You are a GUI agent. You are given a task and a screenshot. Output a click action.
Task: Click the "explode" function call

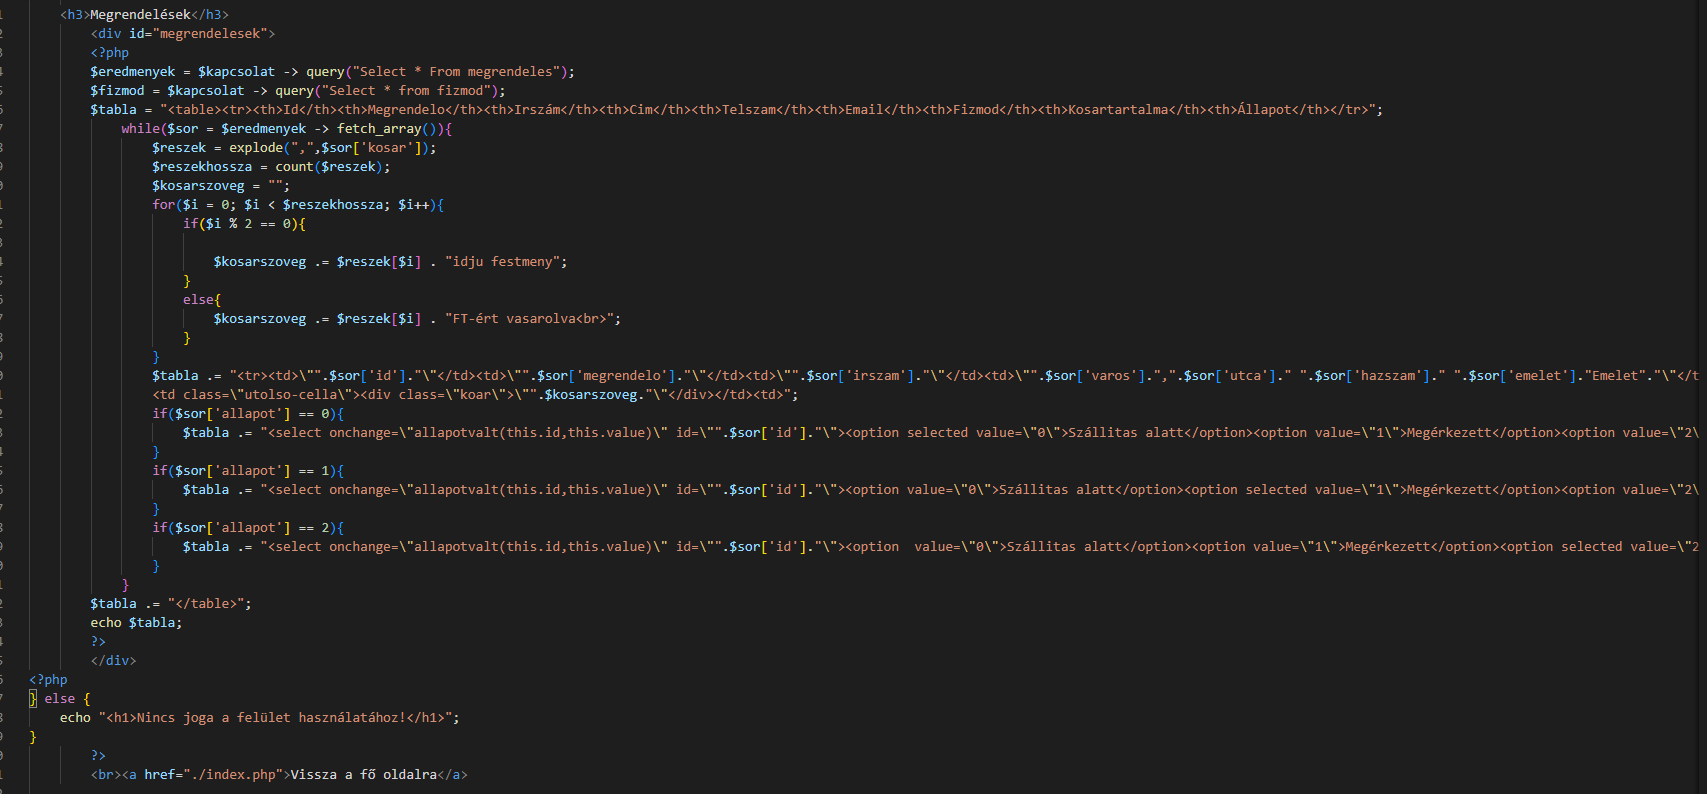pyautogui.click(x=256, y=148)
